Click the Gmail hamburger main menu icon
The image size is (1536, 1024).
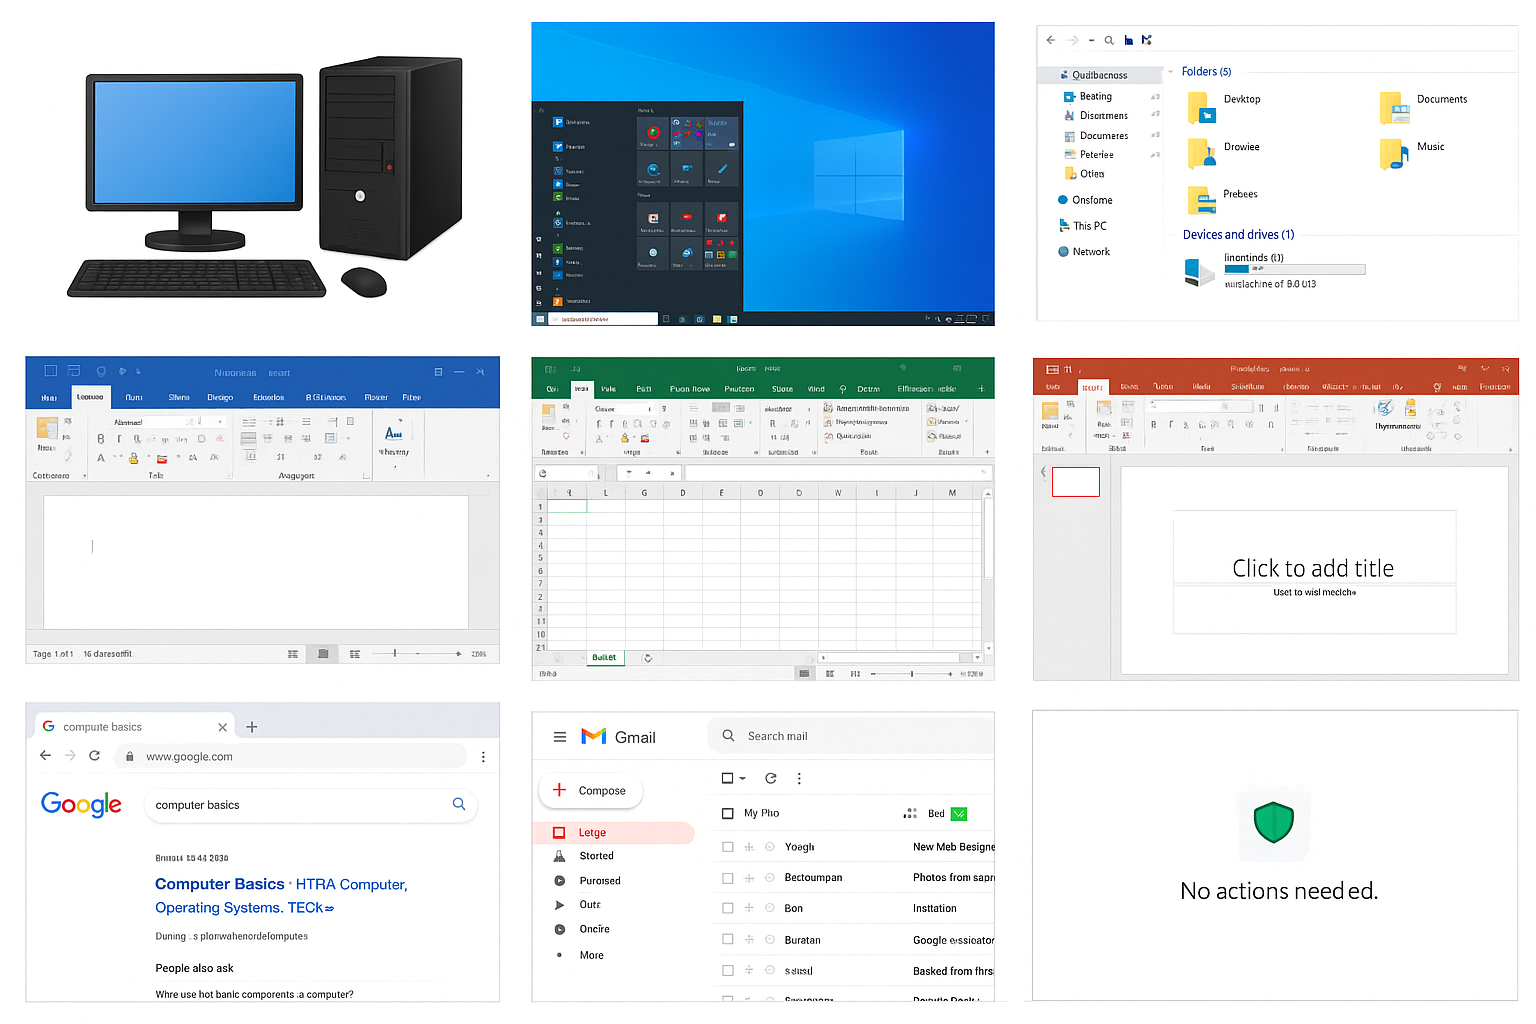560,737
